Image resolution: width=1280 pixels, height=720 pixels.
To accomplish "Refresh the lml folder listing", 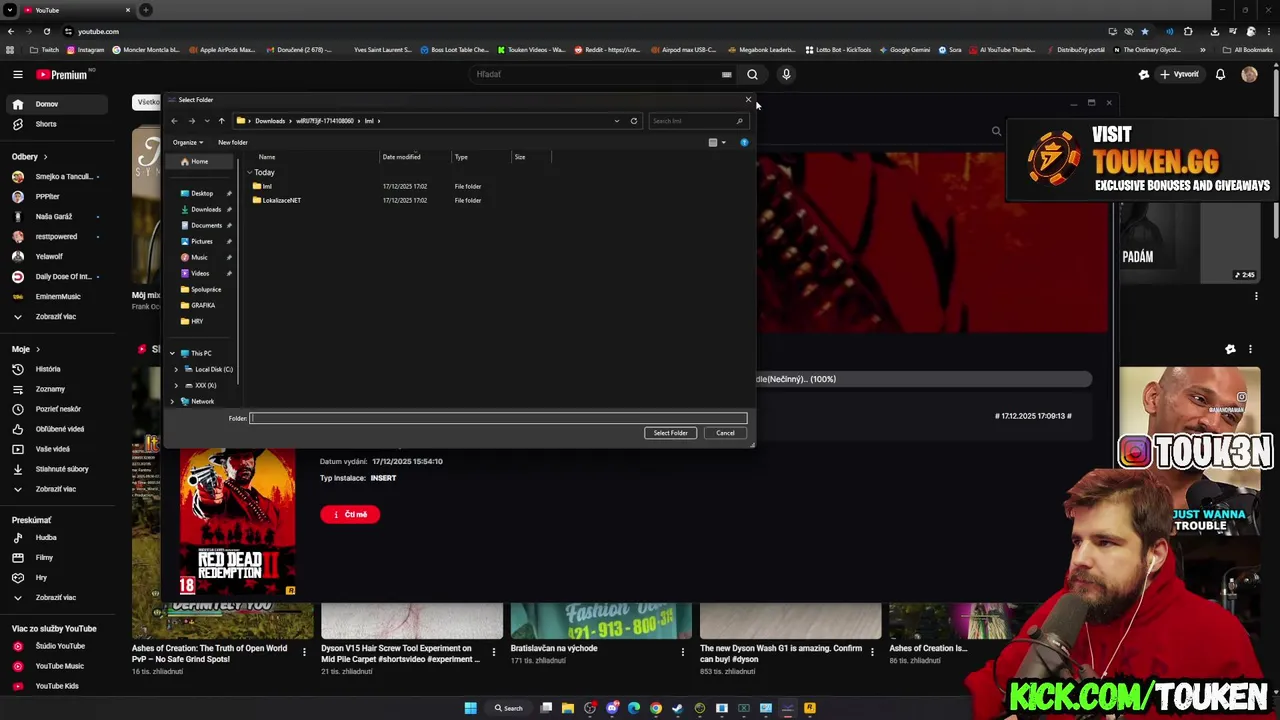I will [633, 121].
